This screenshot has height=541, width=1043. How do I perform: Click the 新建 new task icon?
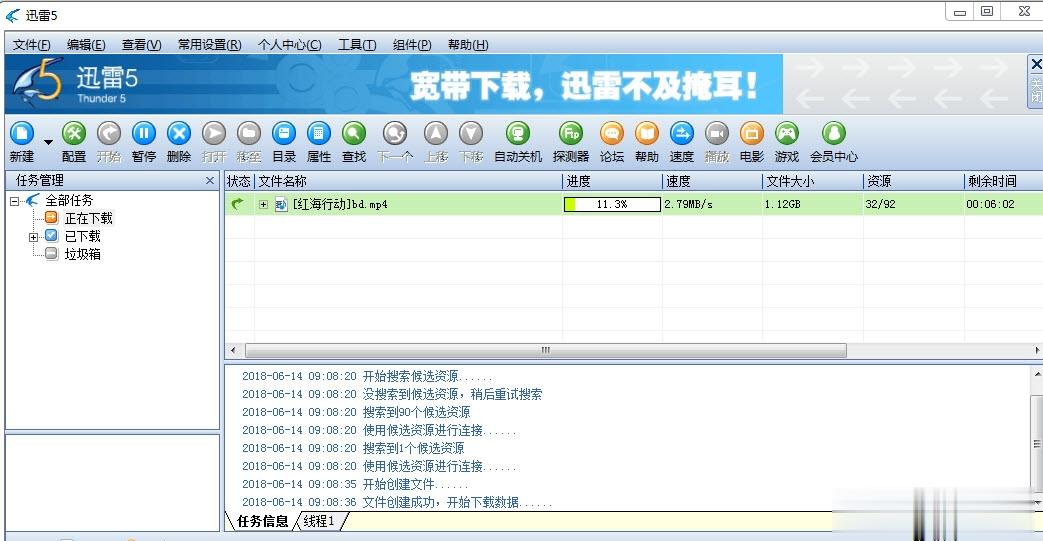pyautogui.click(x=21, y=134)
